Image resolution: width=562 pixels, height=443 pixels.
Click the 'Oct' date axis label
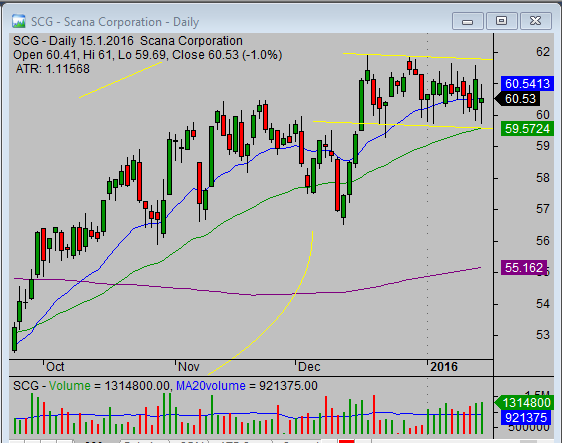coord(55,367)
